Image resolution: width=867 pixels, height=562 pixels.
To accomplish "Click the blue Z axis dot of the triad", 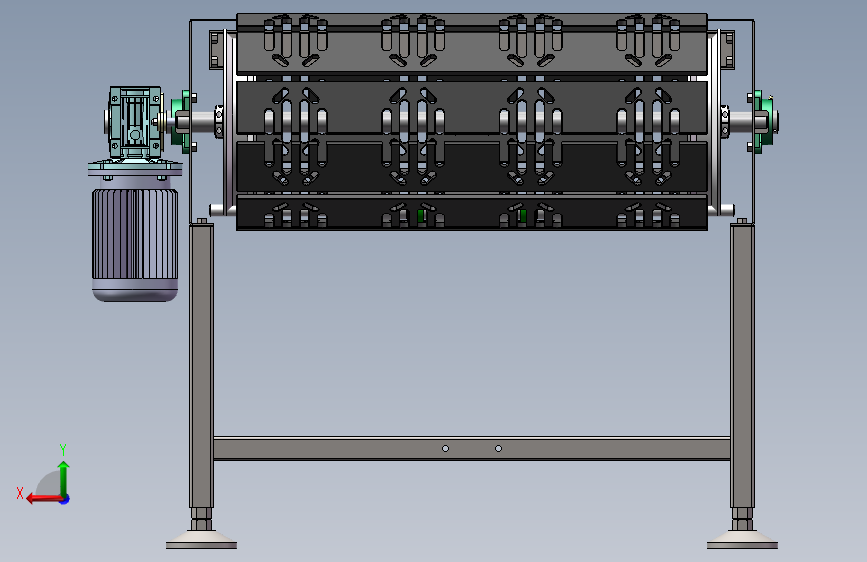I will [65, 499].
